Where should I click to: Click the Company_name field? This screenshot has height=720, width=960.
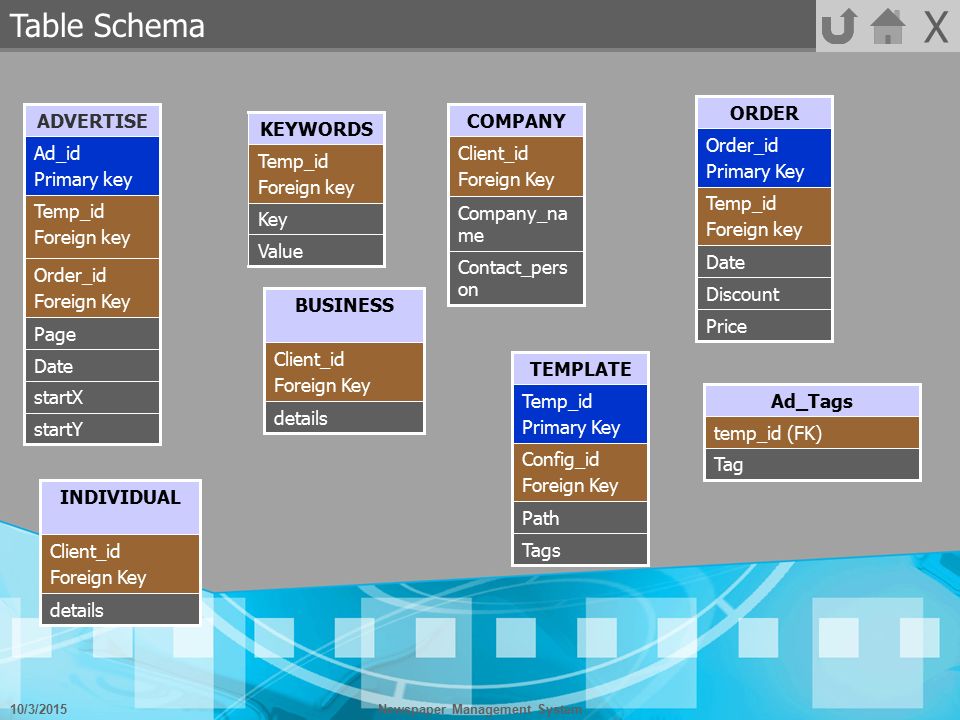pos(516,224)
